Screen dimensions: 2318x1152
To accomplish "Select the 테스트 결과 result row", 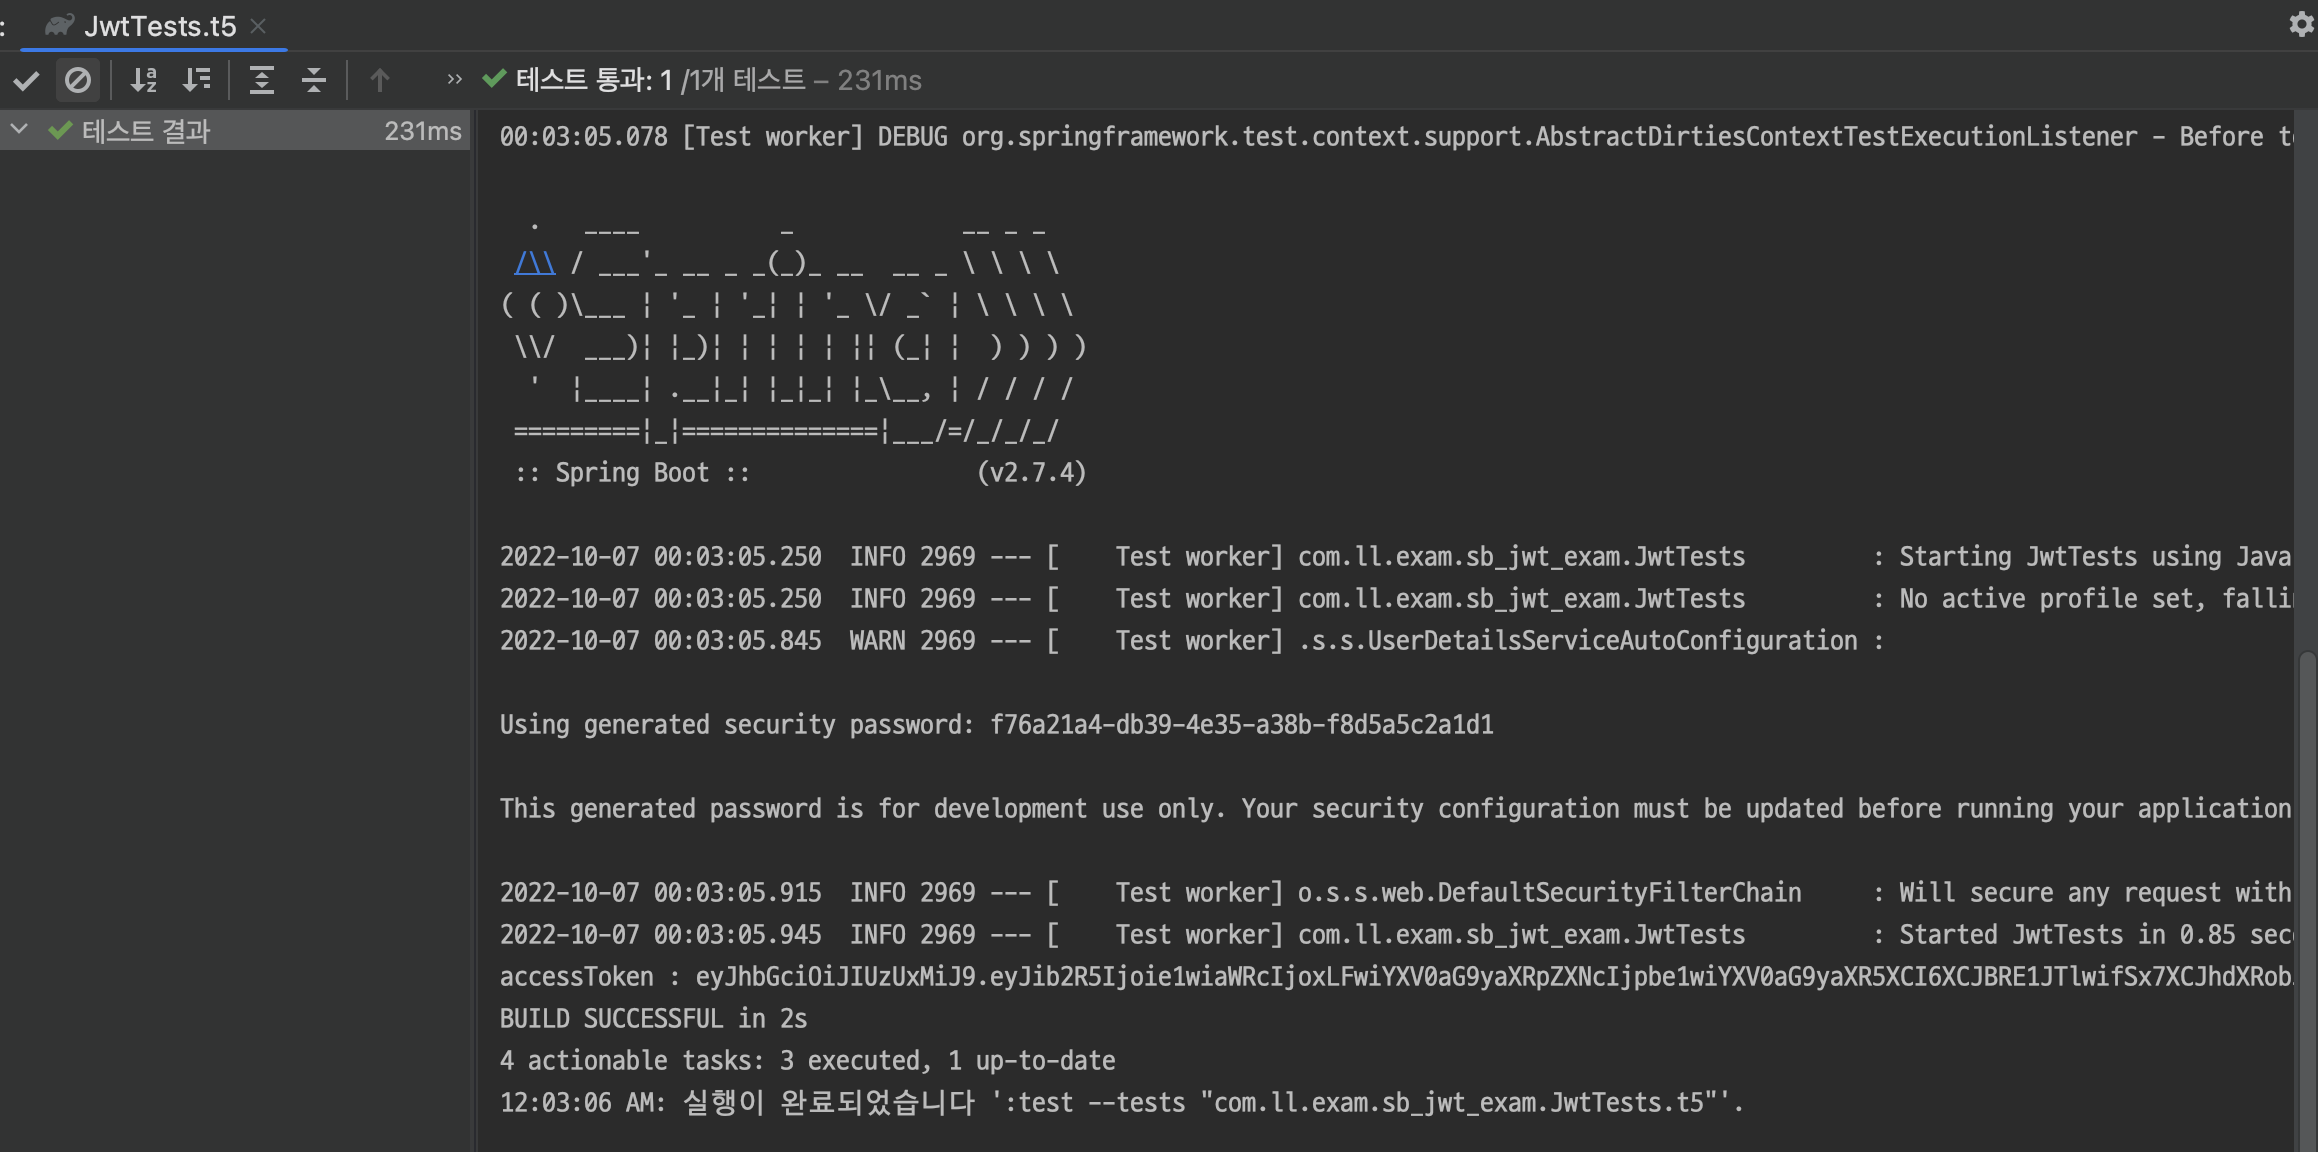I will [x=235, y=131].
